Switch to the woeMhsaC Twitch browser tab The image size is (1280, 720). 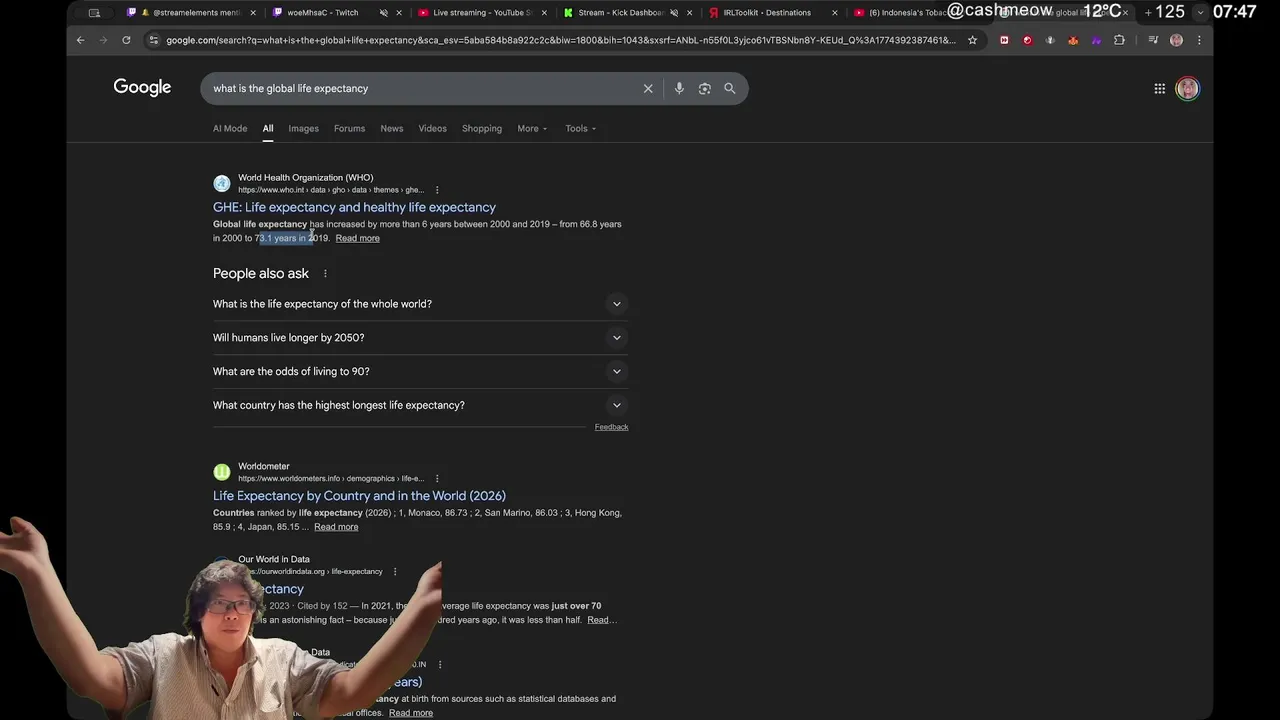click(322, 13)
